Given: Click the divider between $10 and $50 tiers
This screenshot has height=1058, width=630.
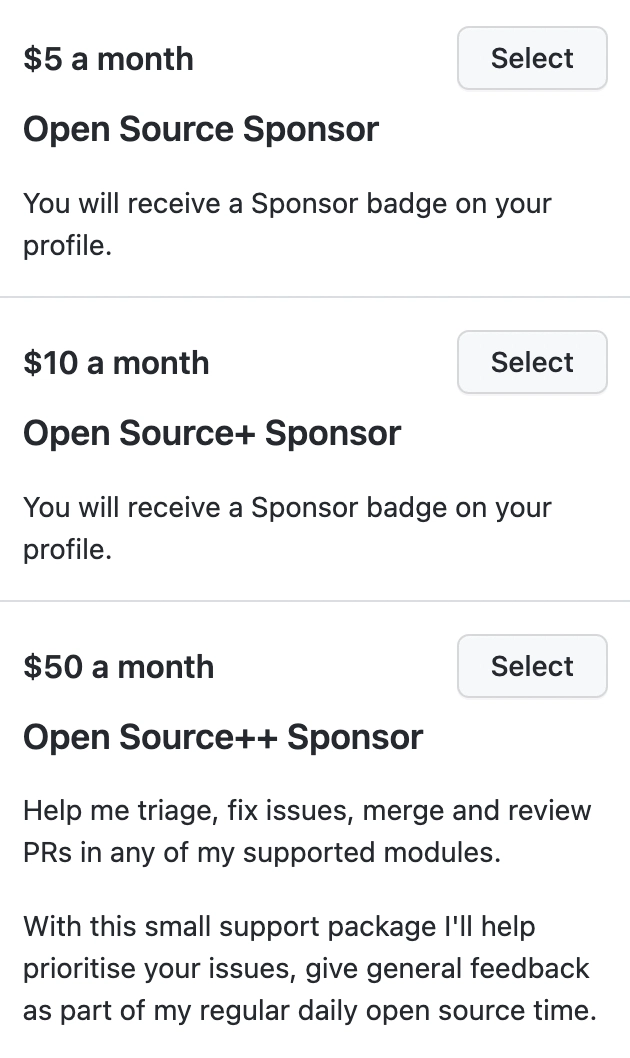Looking at the screenshot, I should click(x=315, y=601).
